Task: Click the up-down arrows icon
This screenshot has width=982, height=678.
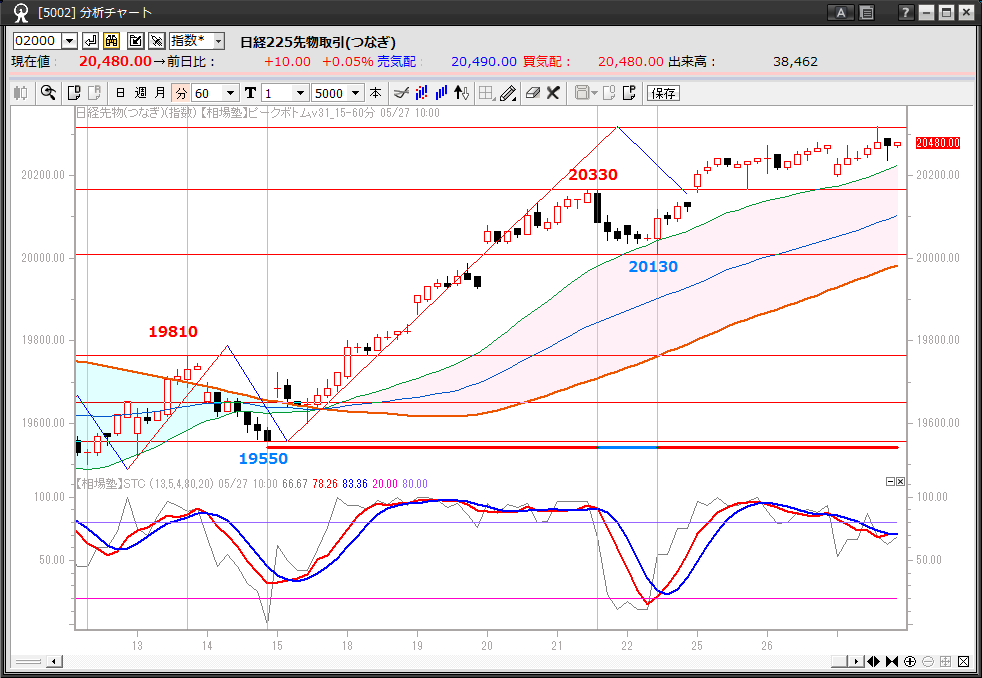Action: tap(461, 93)
